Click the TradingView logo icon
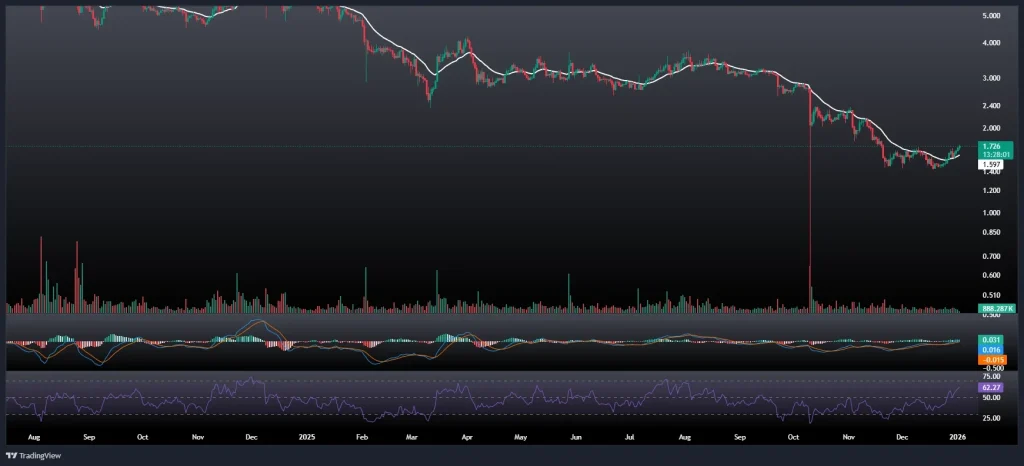This screenshot has height=466, width=1024. point(12,454)
